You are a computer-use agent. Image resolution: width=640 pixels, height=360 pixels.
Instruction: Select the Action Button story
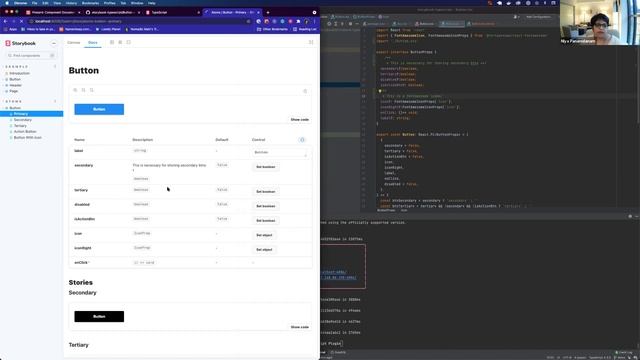(25, 132)
